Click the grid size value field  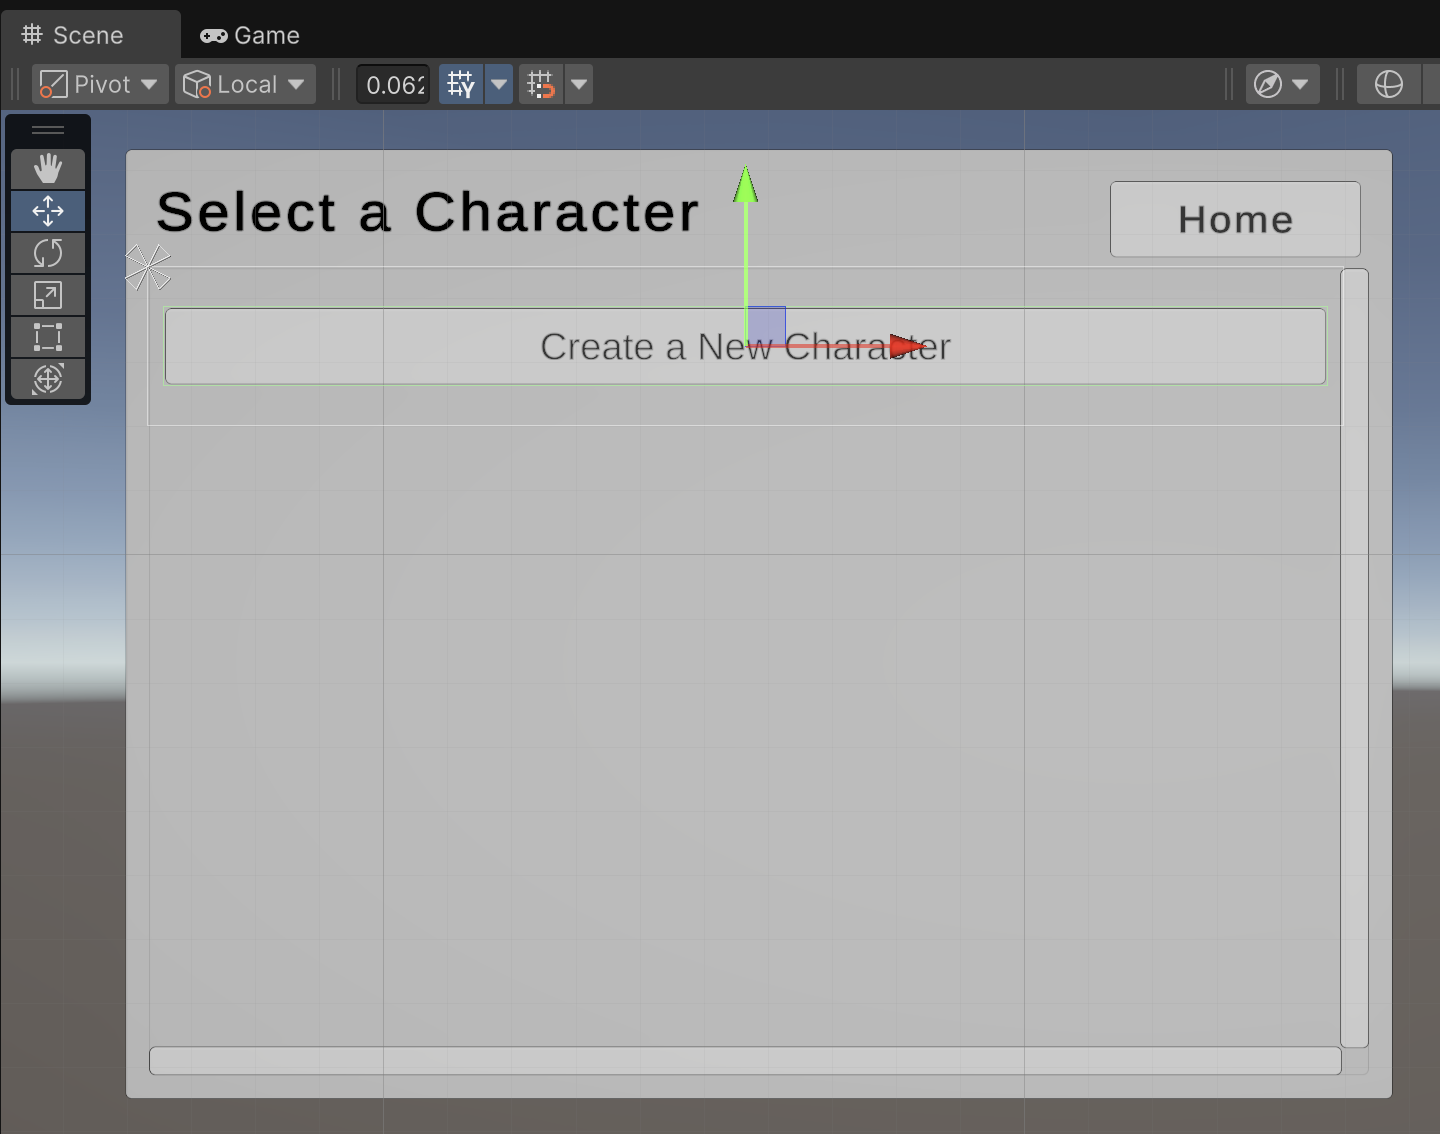[394, 85]
